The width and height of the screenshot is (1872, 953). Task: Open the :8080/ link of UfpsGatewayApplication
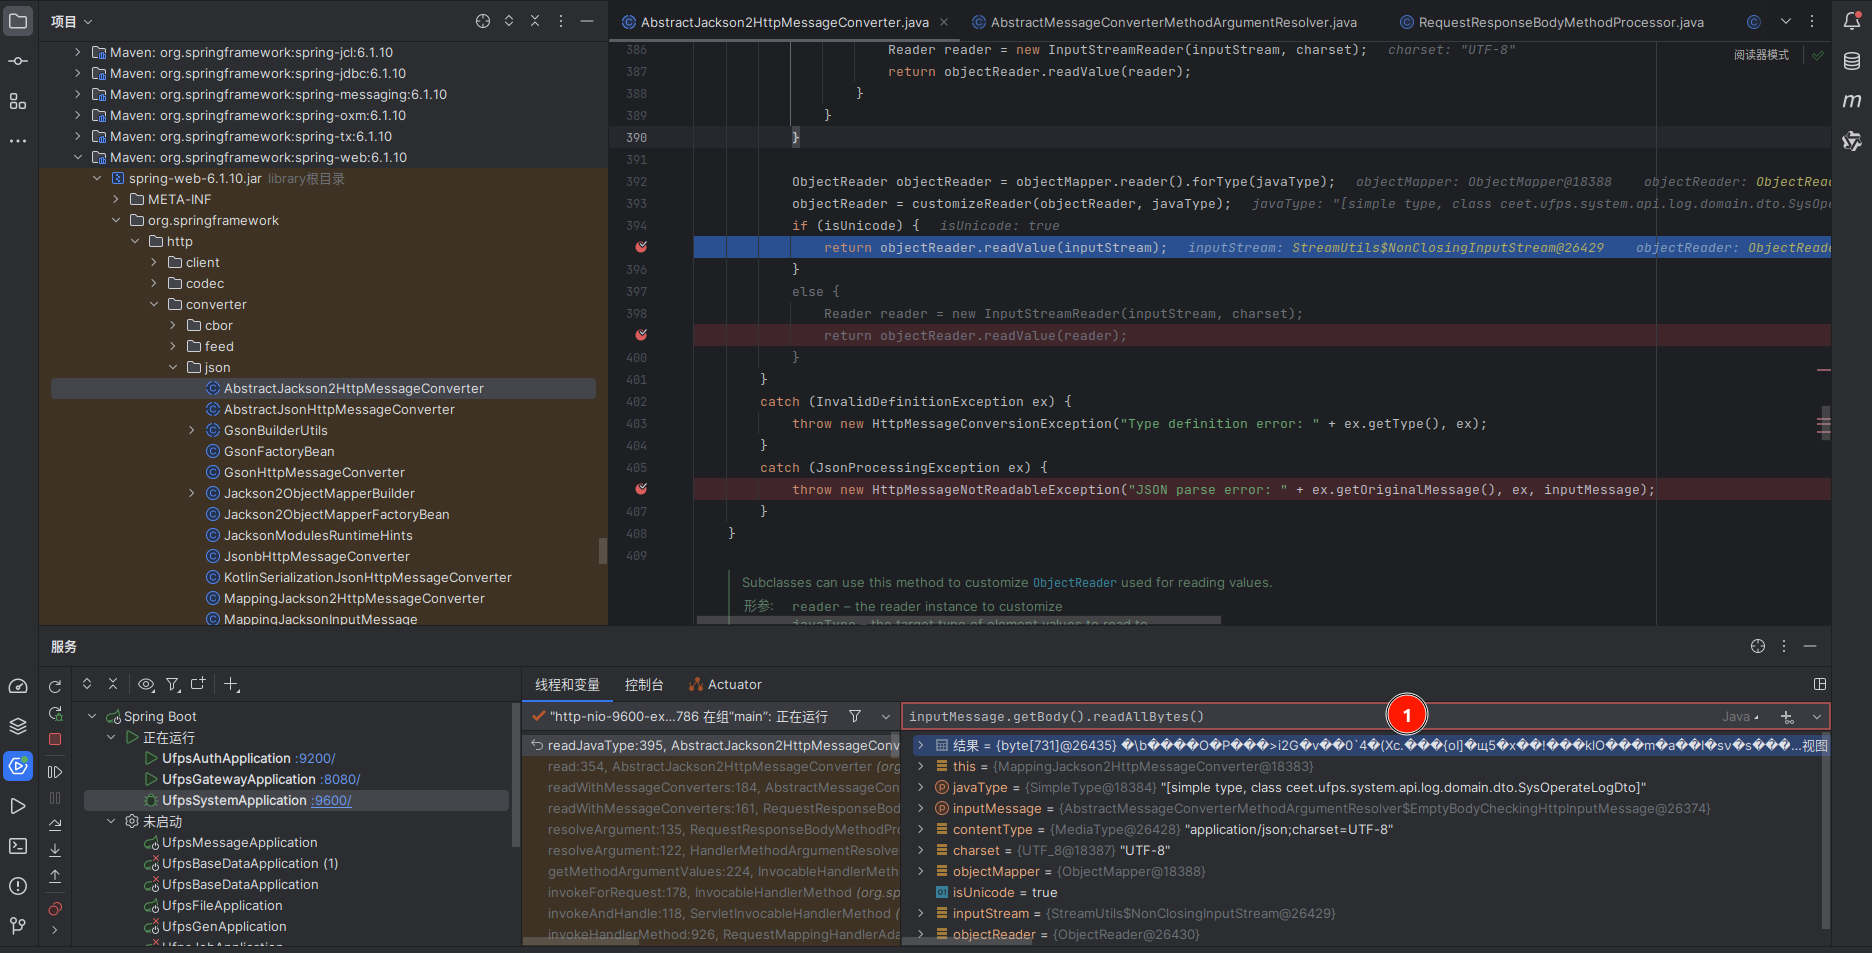pyautogui.click(x=340, y=779)
